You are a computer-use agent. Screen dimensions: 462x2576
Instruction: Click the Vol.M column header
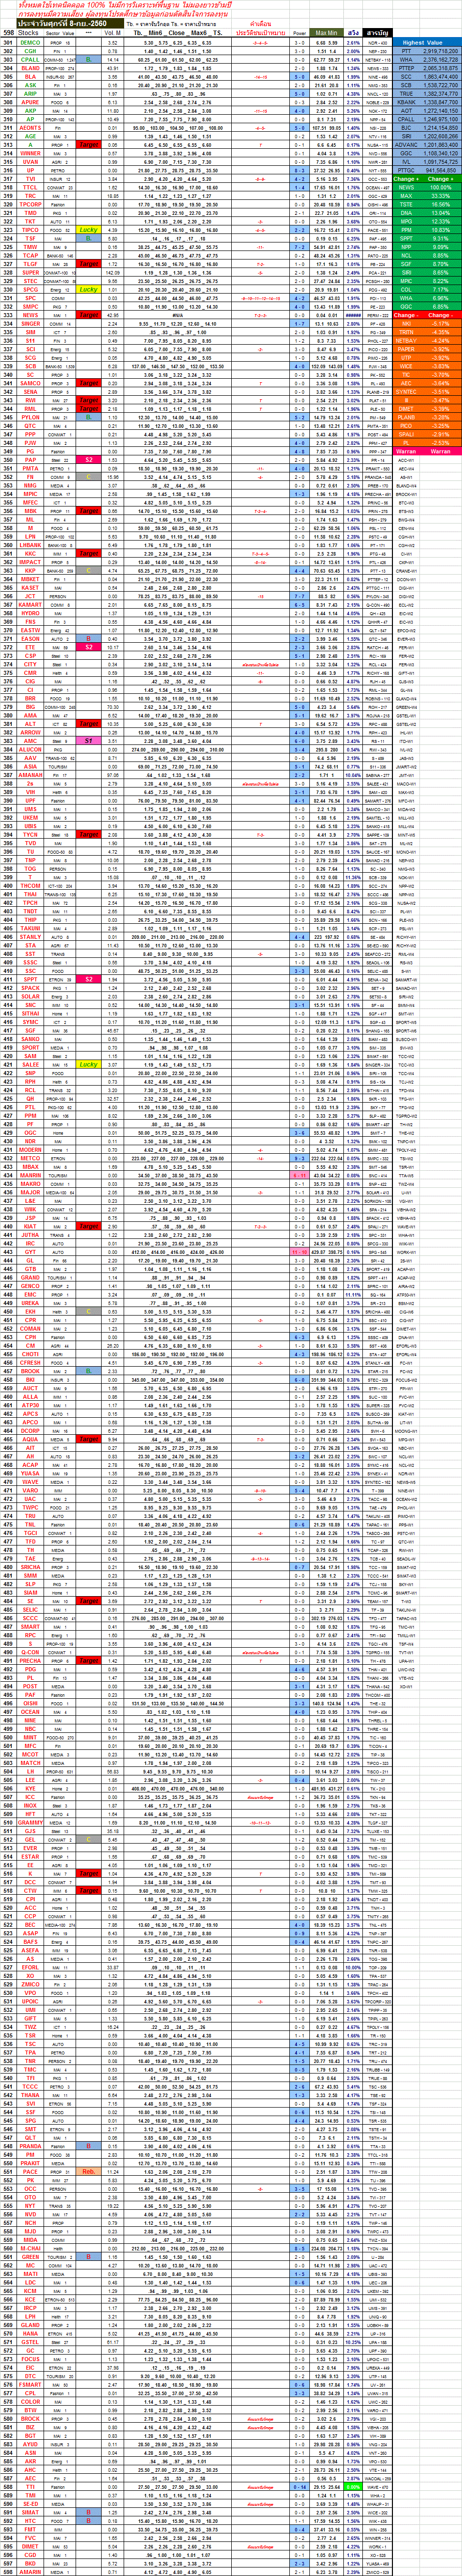pos(112,33)
